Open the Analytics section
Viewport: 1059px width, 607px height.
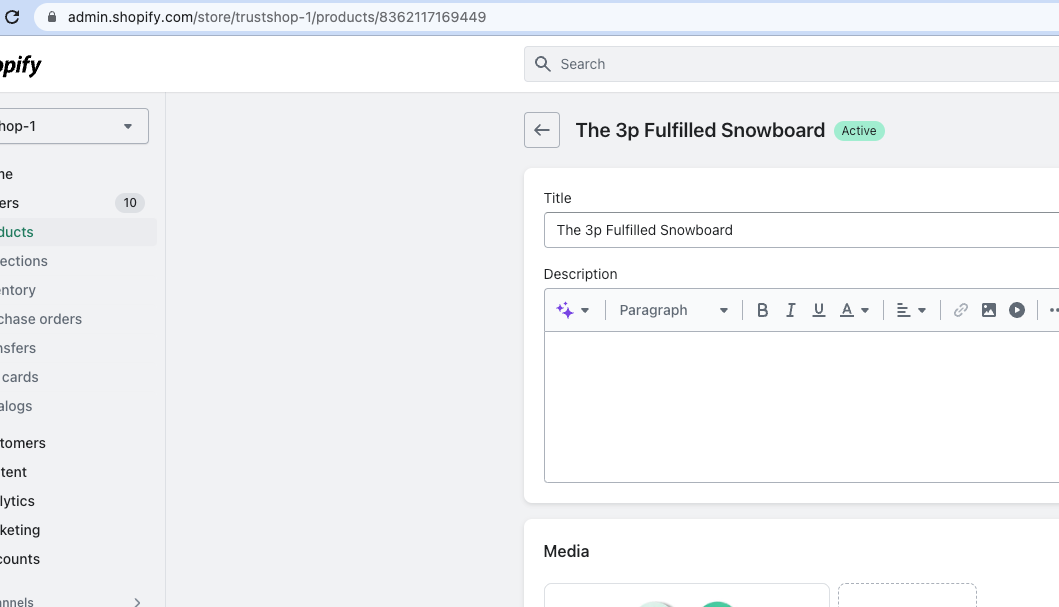[18, 501]
